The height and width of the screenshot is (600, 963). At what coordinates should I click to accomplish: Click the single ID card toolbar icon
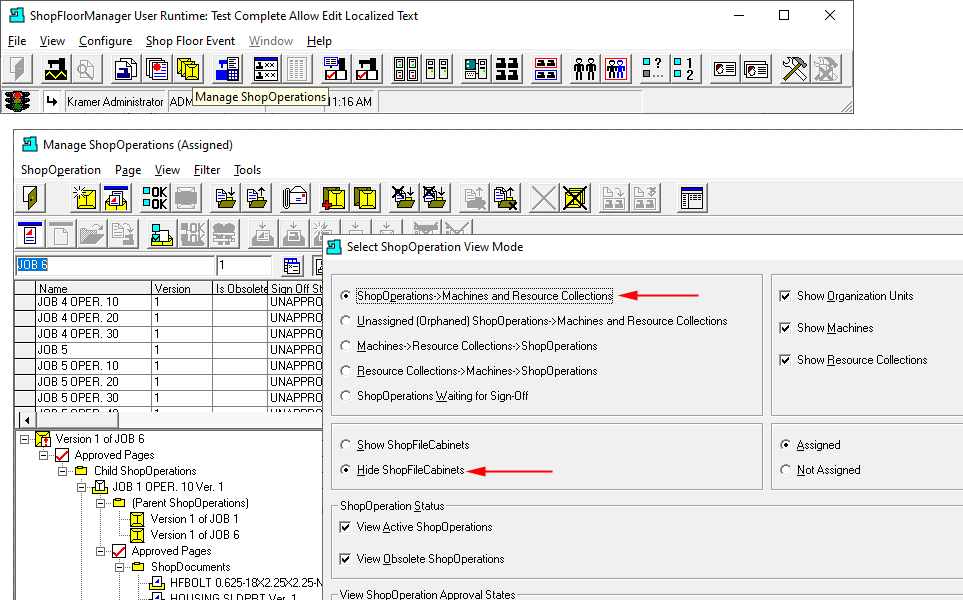[725, 69]
